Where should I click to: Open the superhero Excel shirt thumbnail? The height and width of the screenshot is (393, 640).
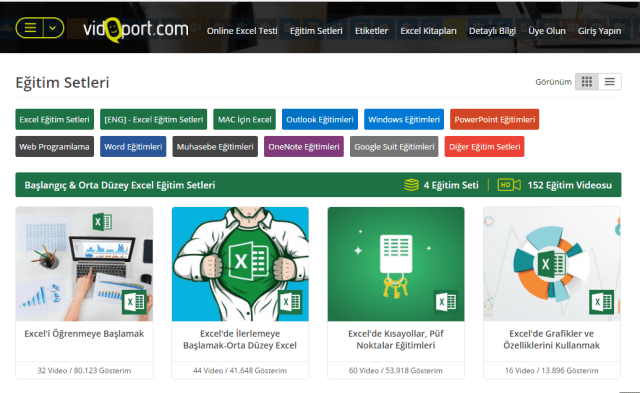[x=240, y=264]
